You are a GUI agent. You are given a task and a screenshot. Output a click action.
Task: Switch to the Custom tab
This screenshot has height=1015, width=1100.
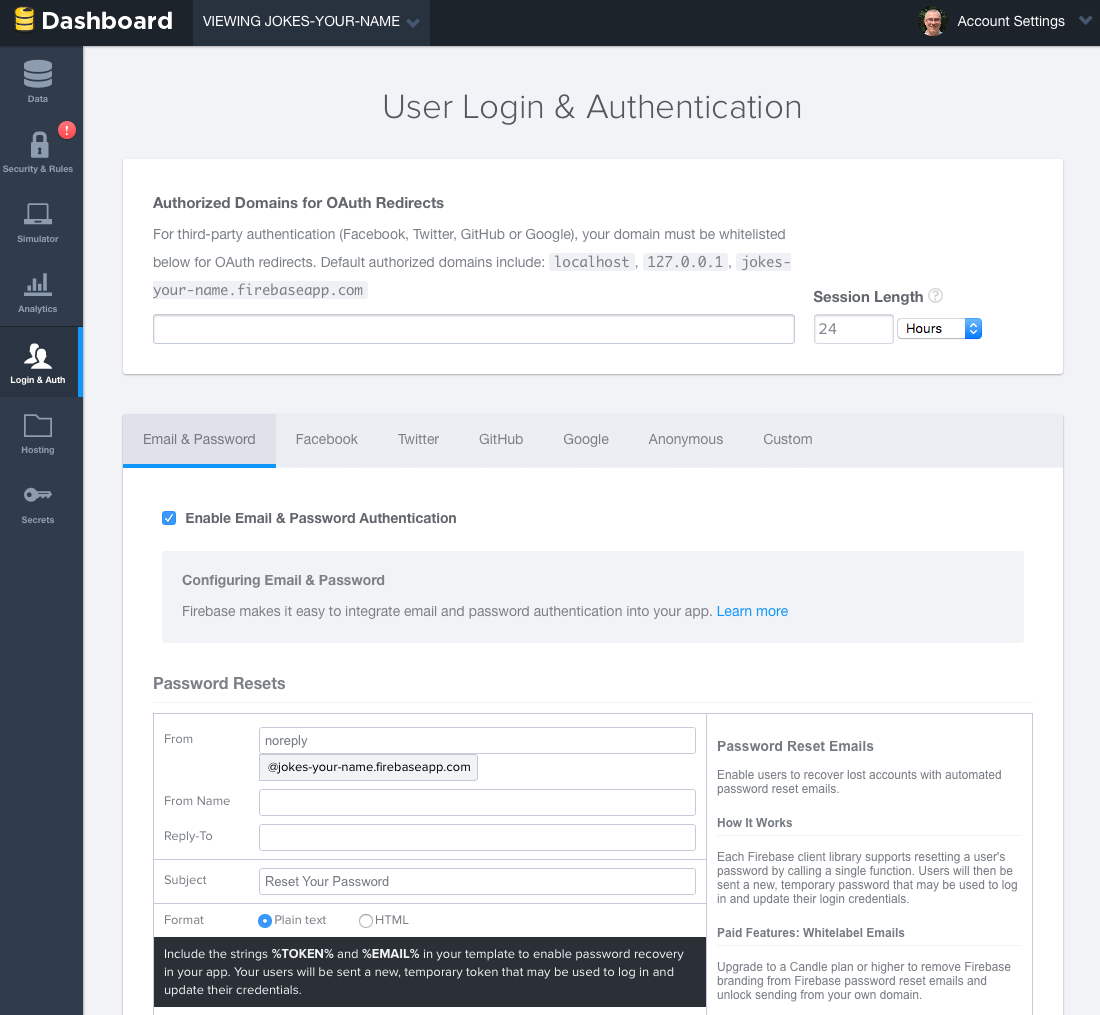tap(788, 440)
